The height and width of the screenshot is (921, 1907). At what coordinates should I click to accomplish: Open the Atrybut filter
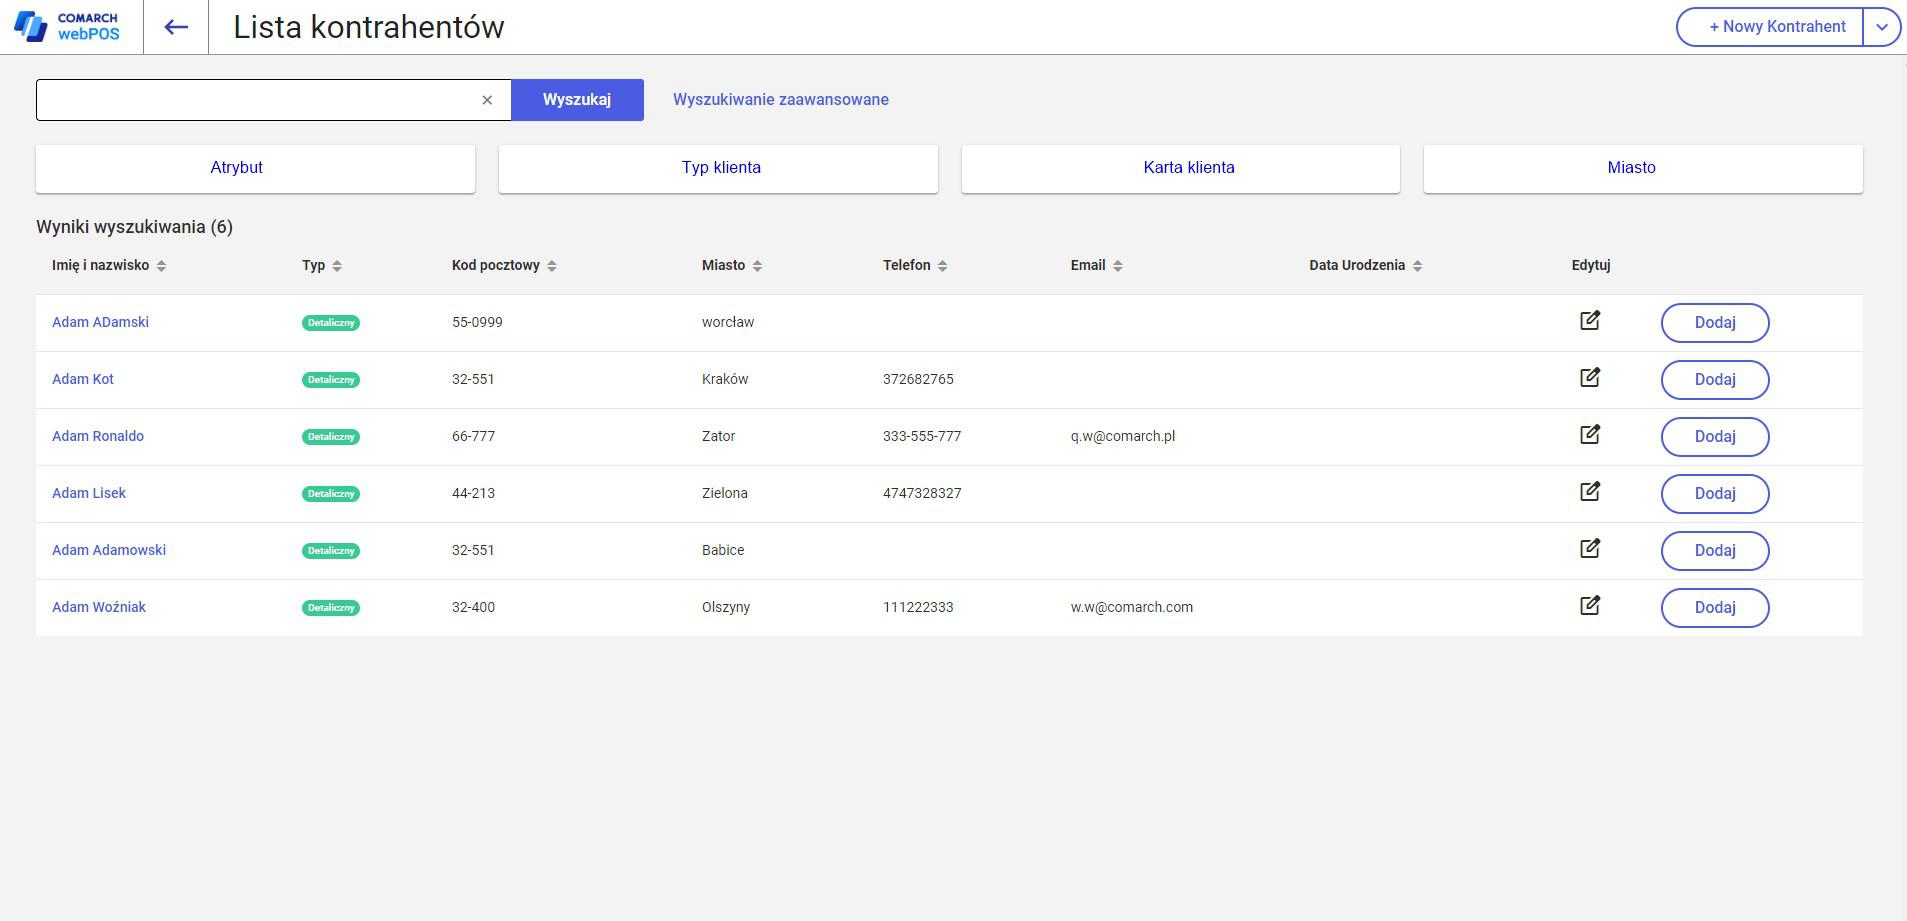point(255,168)
